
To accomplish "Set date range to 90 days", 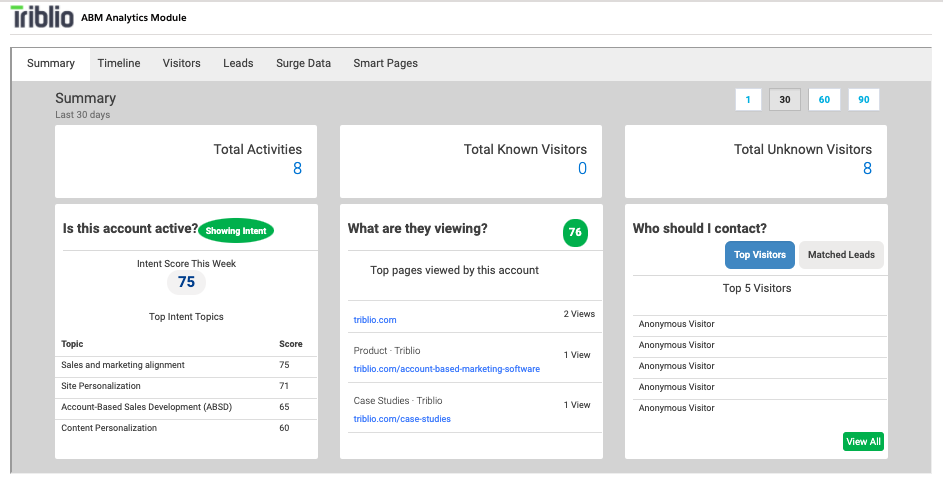I will click(864, 100).
